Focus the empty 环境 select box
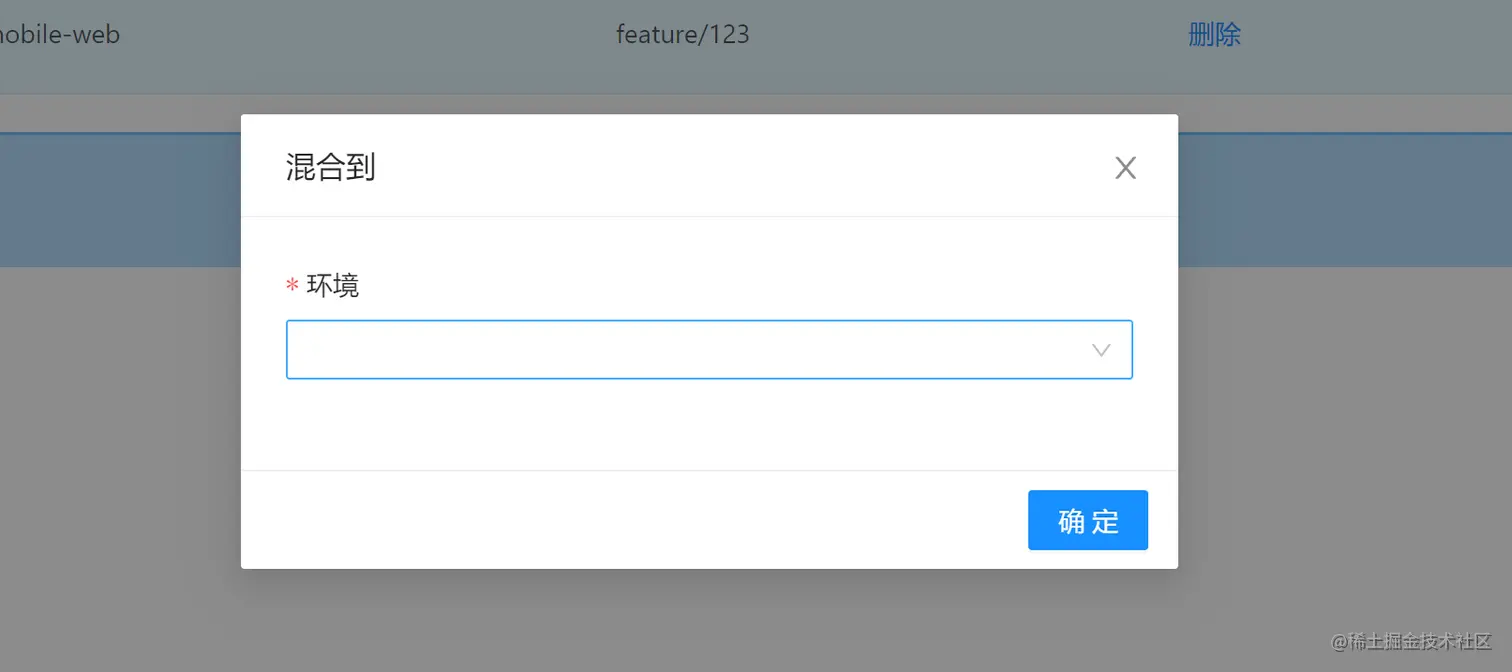Screen dimensions: 1512x672 click(x=709, y=350)
